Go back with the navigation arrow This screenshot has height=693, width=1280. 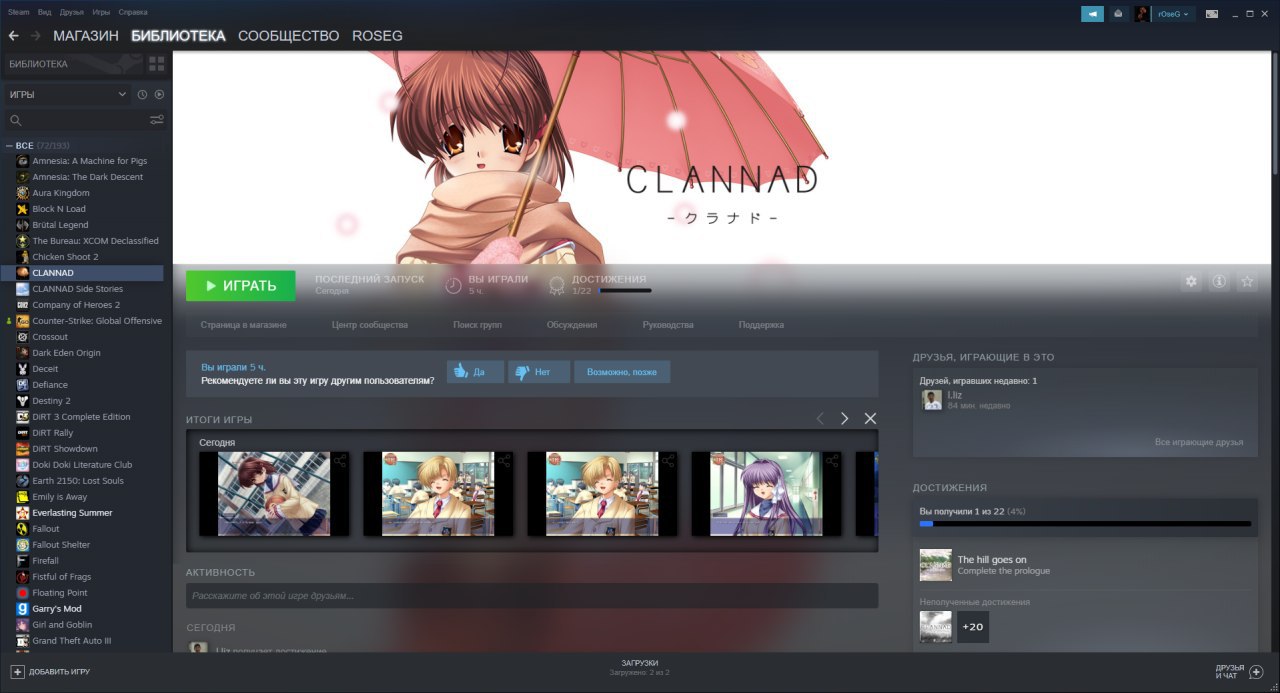(13, 36)
